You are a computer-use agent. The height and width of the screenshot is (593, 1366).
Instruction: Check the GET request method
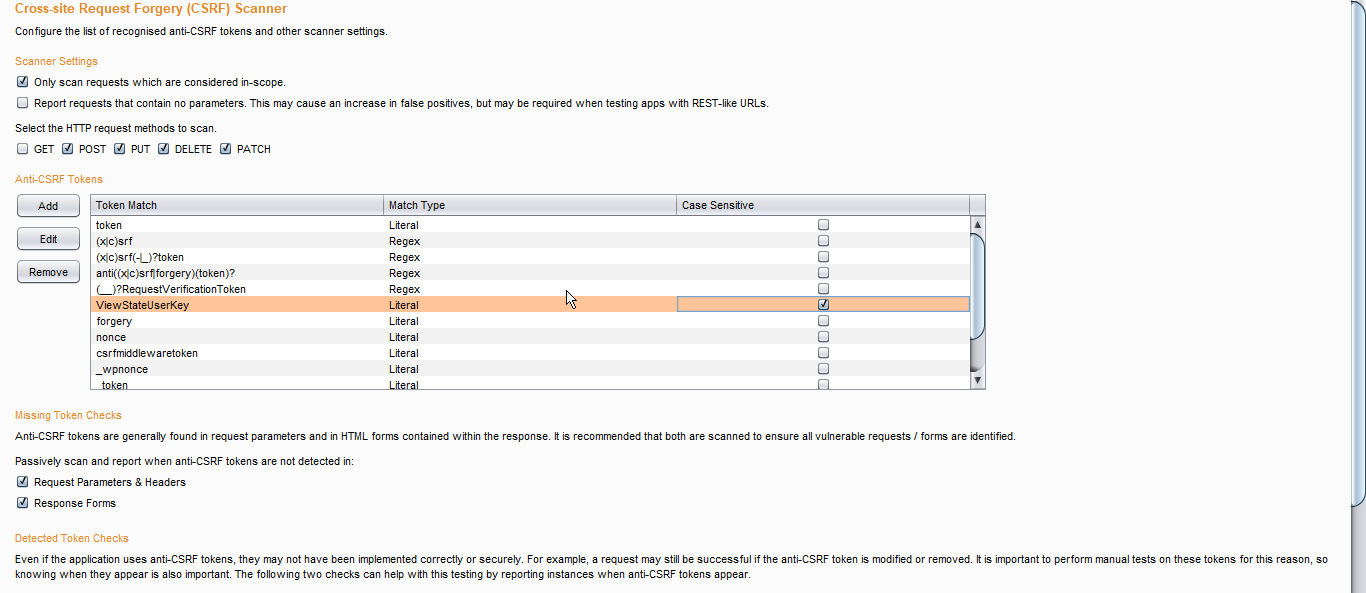pos(22,149)
